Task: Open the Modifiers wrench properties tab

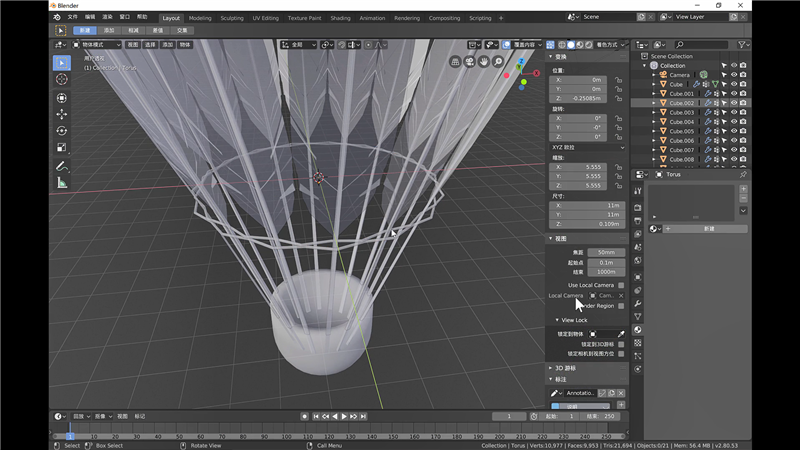Action: [638, 304]
